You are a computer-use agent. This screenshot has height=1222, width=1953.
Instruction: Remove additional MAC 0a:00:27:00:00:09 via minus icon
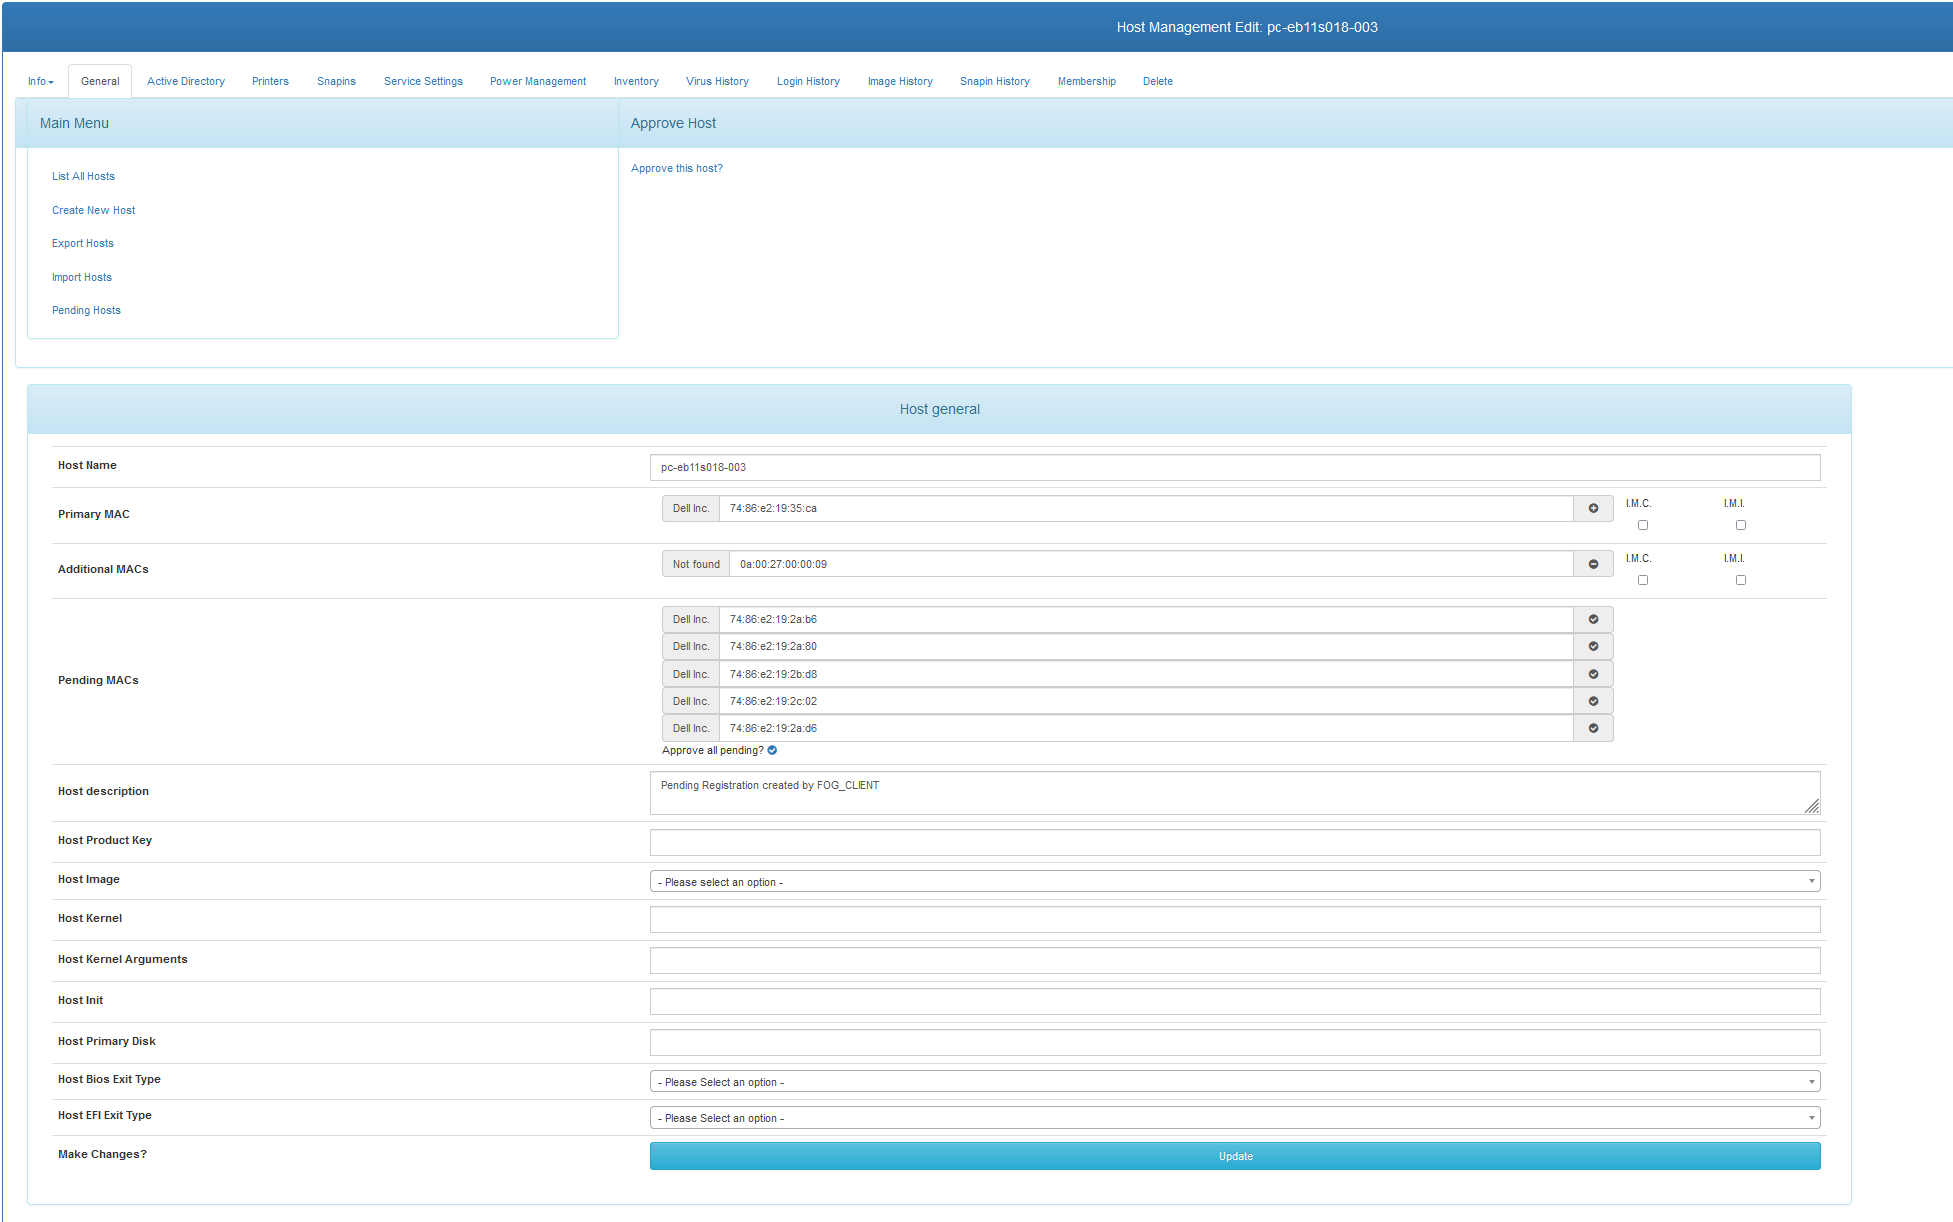pos(1593,564)
